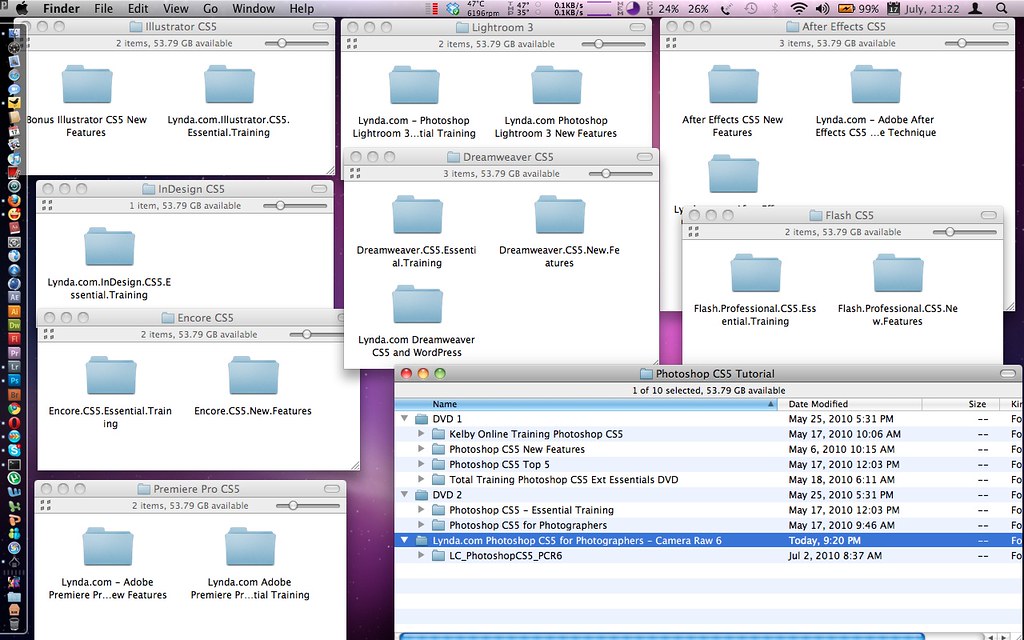Select the Photoshop CS5 Top 5 row
Viewport: 1024px width, 640px height.
pos(709,464)
